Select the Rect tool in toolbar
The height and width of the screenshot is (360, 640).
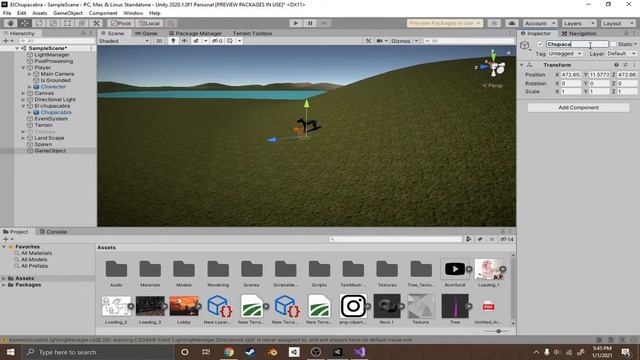click(x=68, y=23)
